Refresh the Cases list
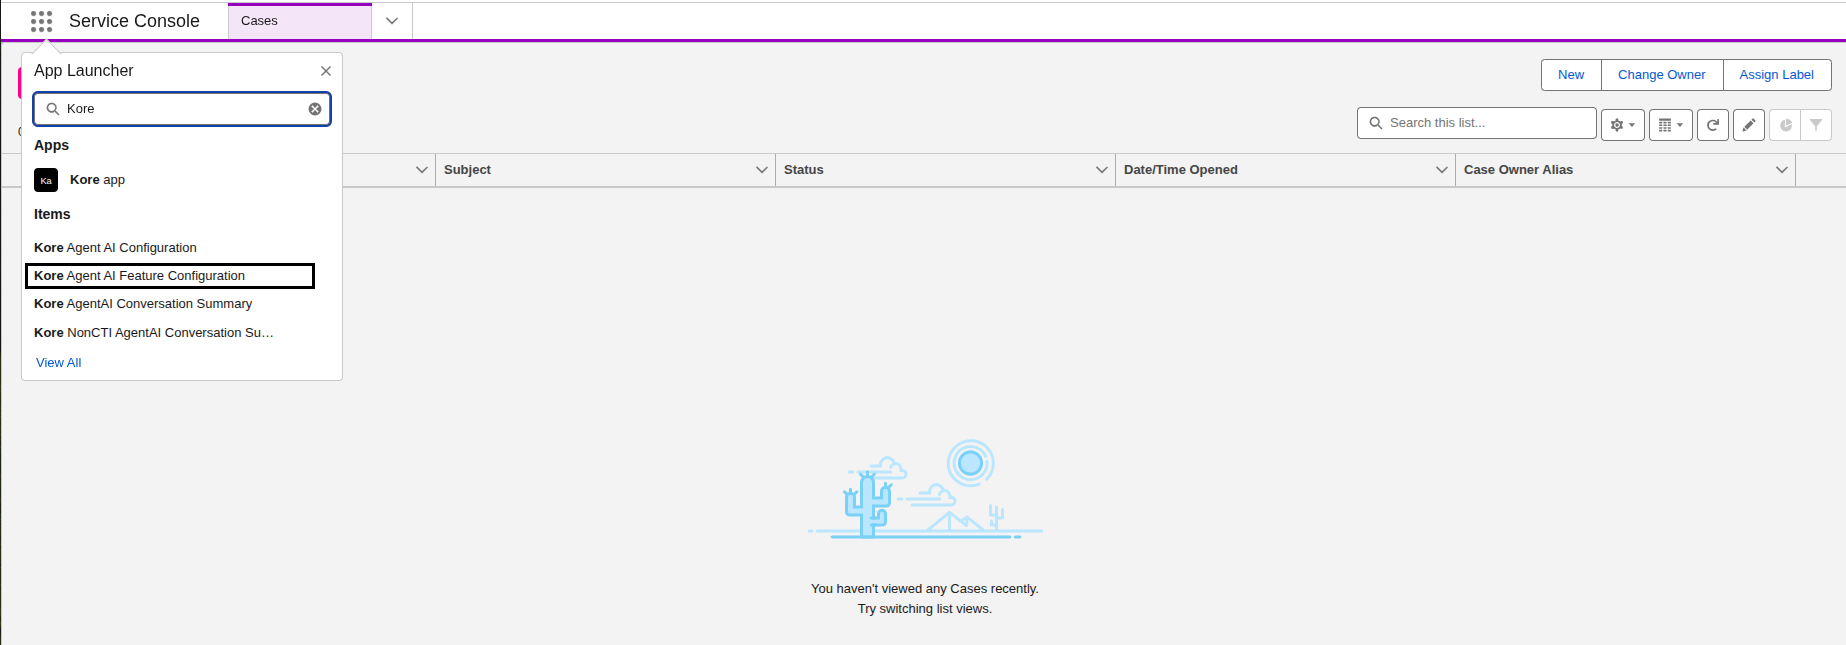This screenshot has width=1846, height=645. (1713, 125)
